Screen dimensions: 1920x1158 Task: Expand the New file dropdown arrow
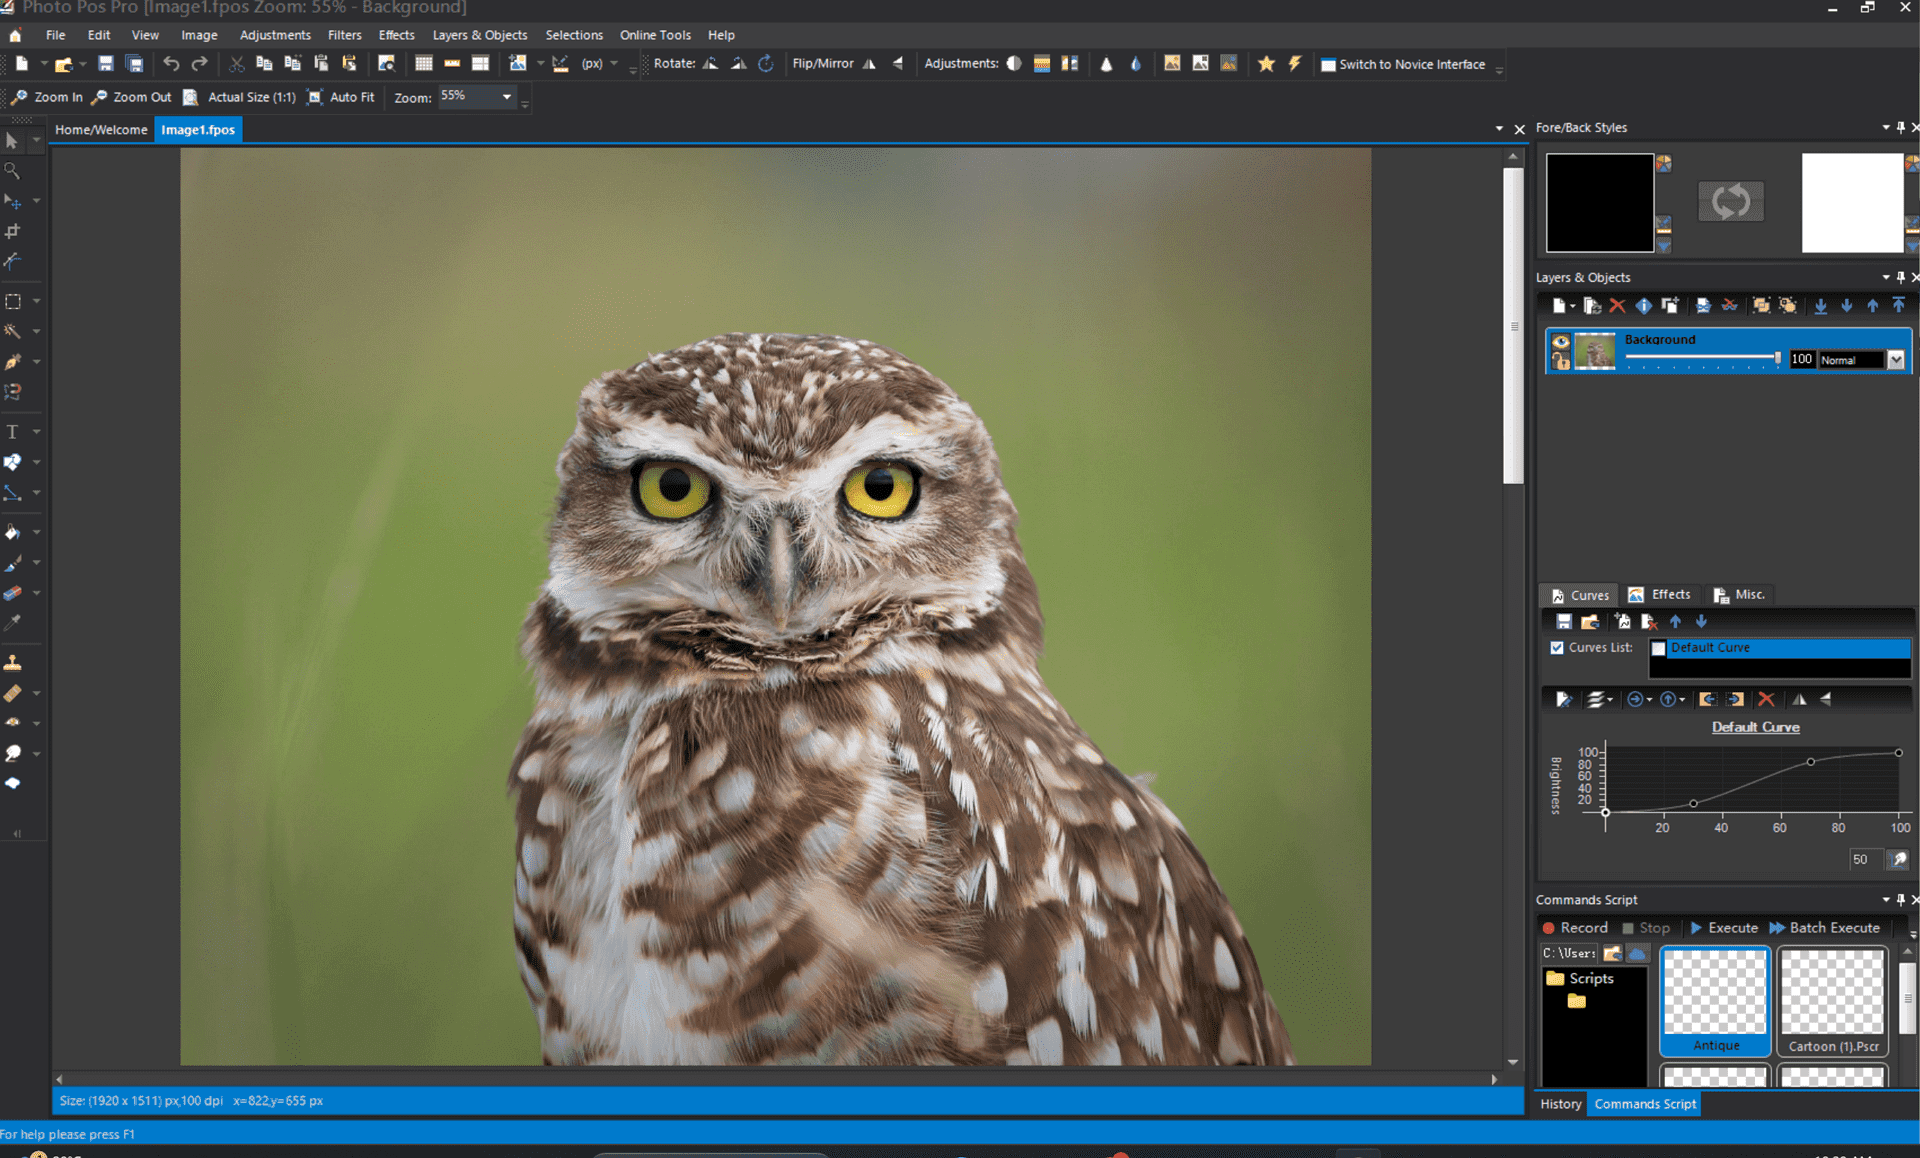43,64
